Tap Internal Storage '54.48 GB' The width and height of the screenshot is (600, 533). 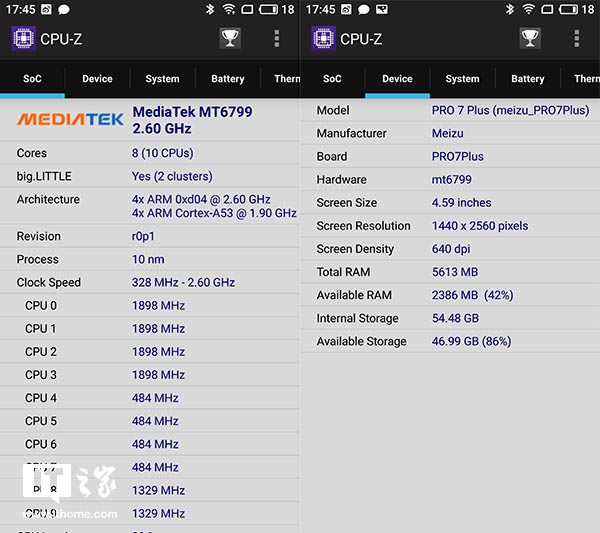point(455,318)
